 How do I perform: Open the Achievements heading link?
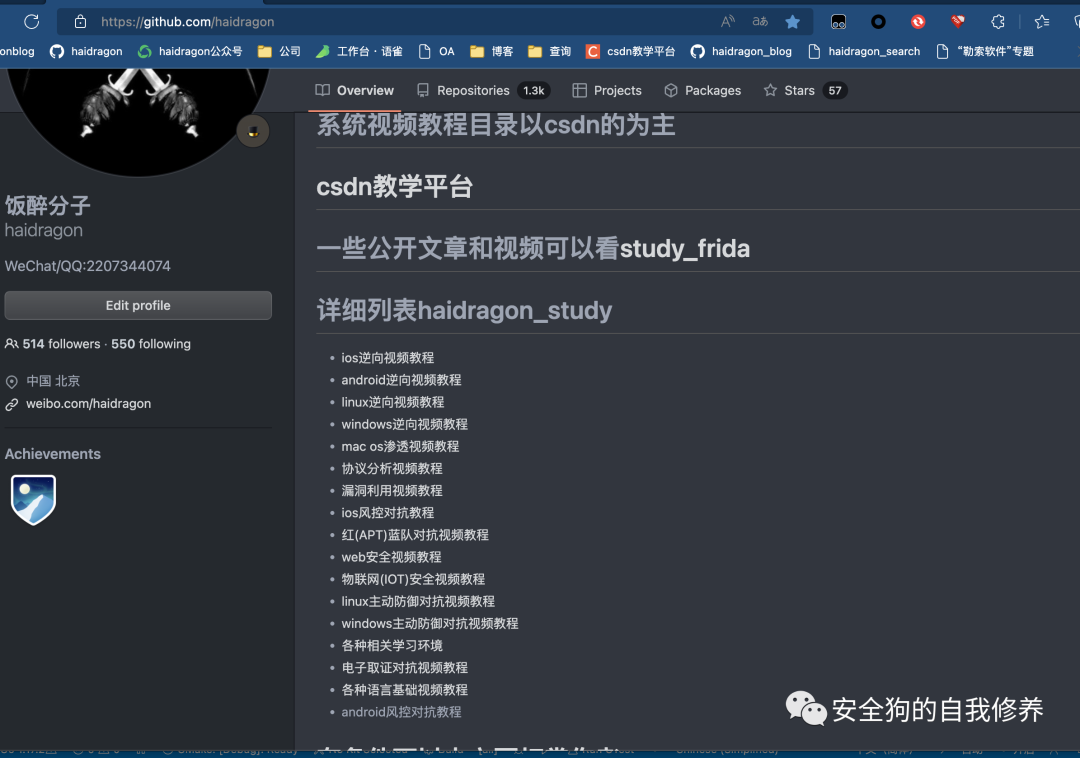[x=52, y=454]
